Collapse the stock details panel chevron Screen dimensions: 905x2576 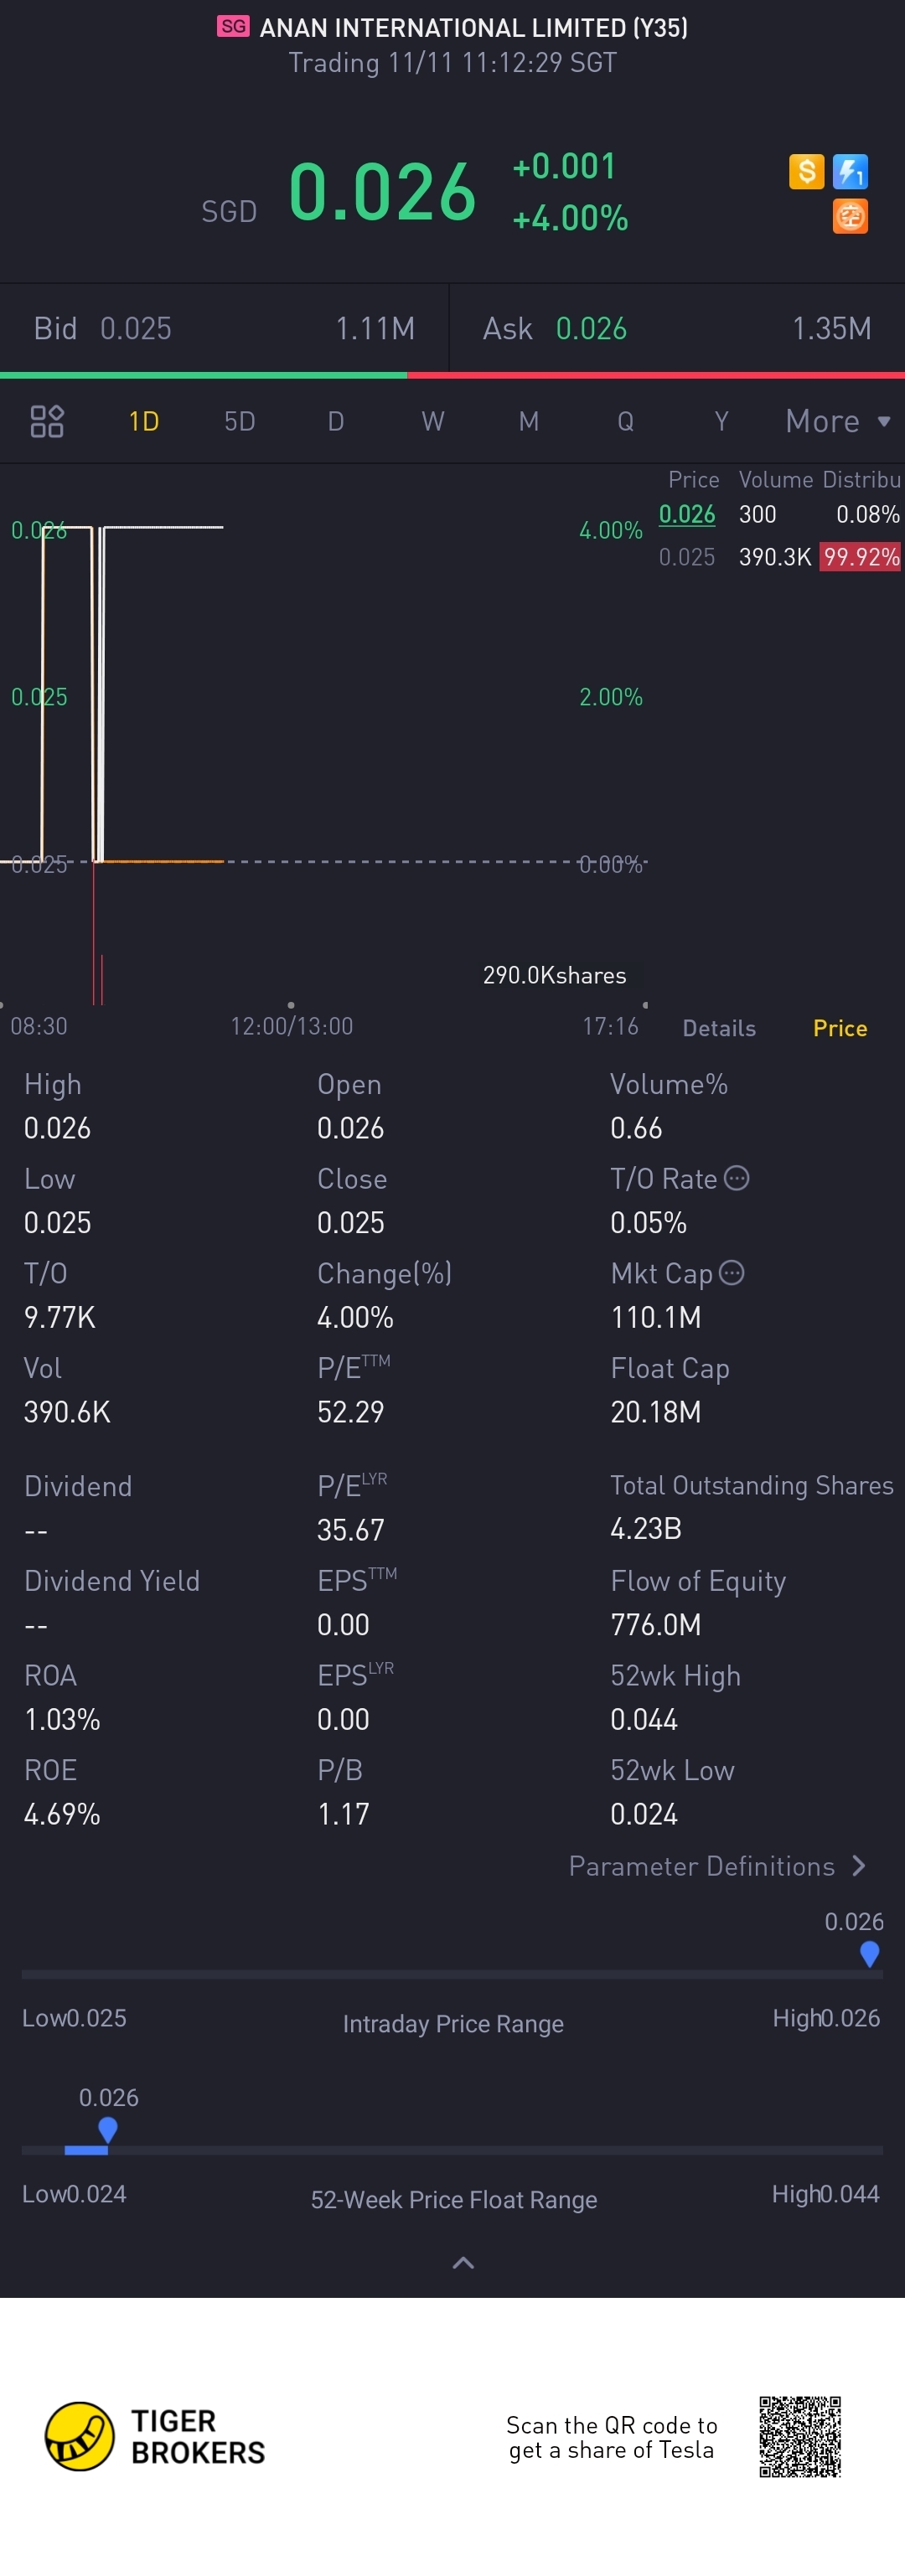coord(463,2262)
